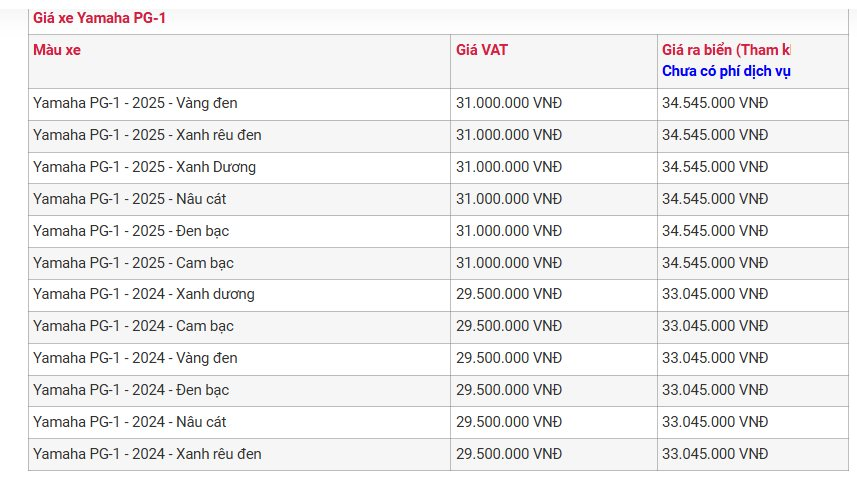Select the 'Yamaha PG-1 - 2025 - Nâu cát' row
The width and height of the screenshot is (857, 482).
click(129, 199)
